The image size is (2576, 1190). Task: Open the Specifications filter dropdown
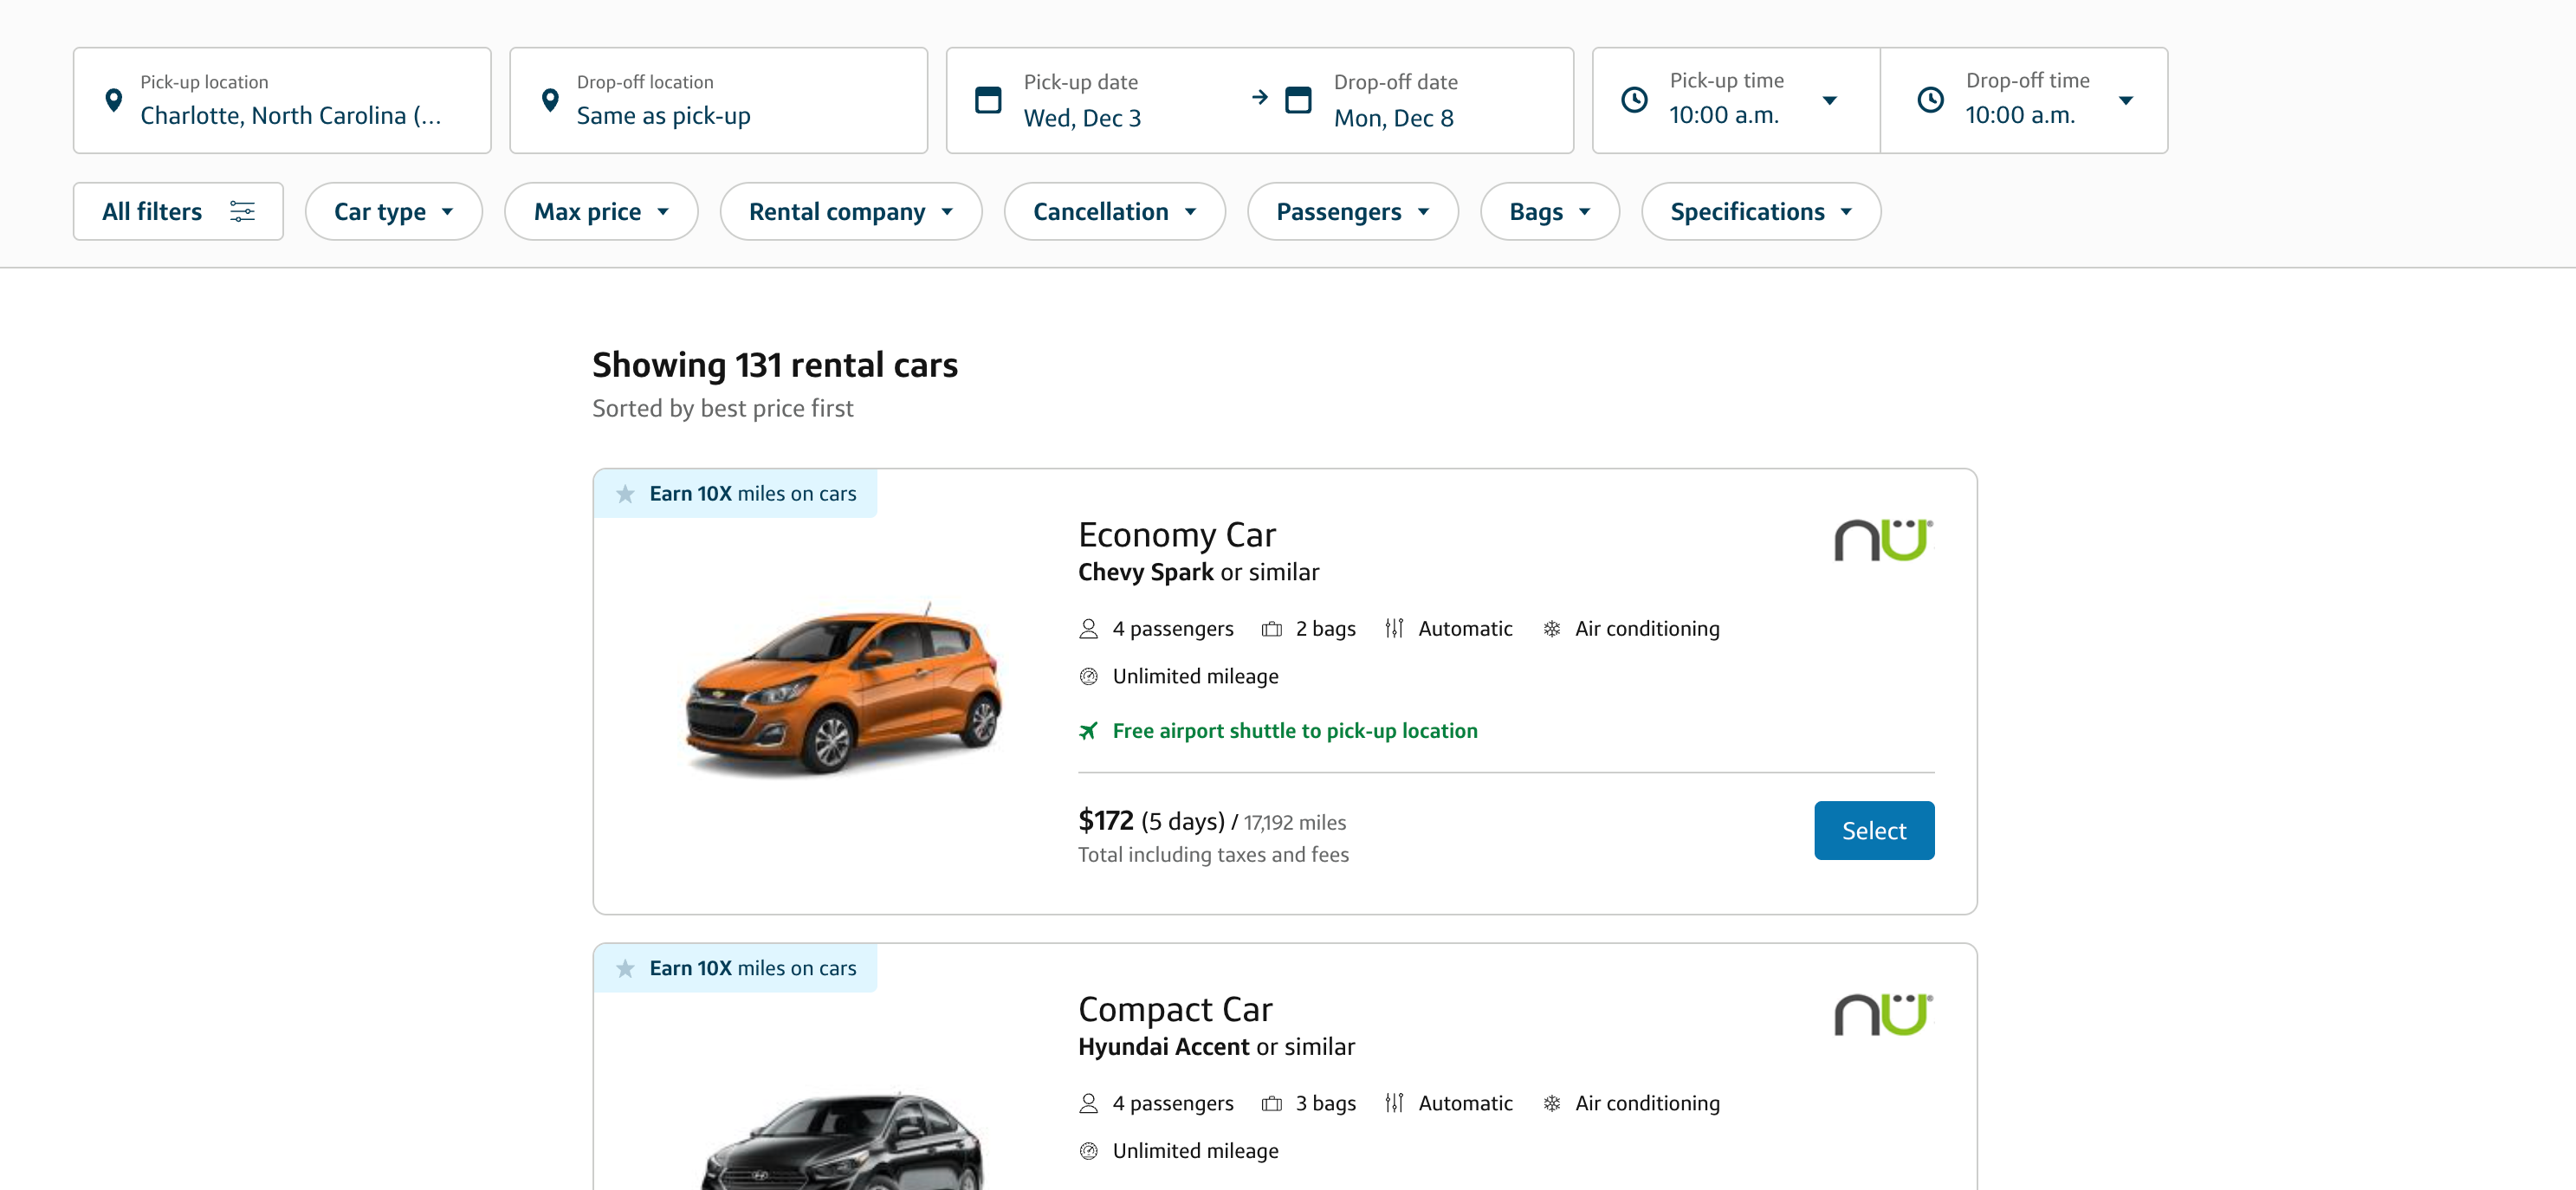[x=1760, y=211]
